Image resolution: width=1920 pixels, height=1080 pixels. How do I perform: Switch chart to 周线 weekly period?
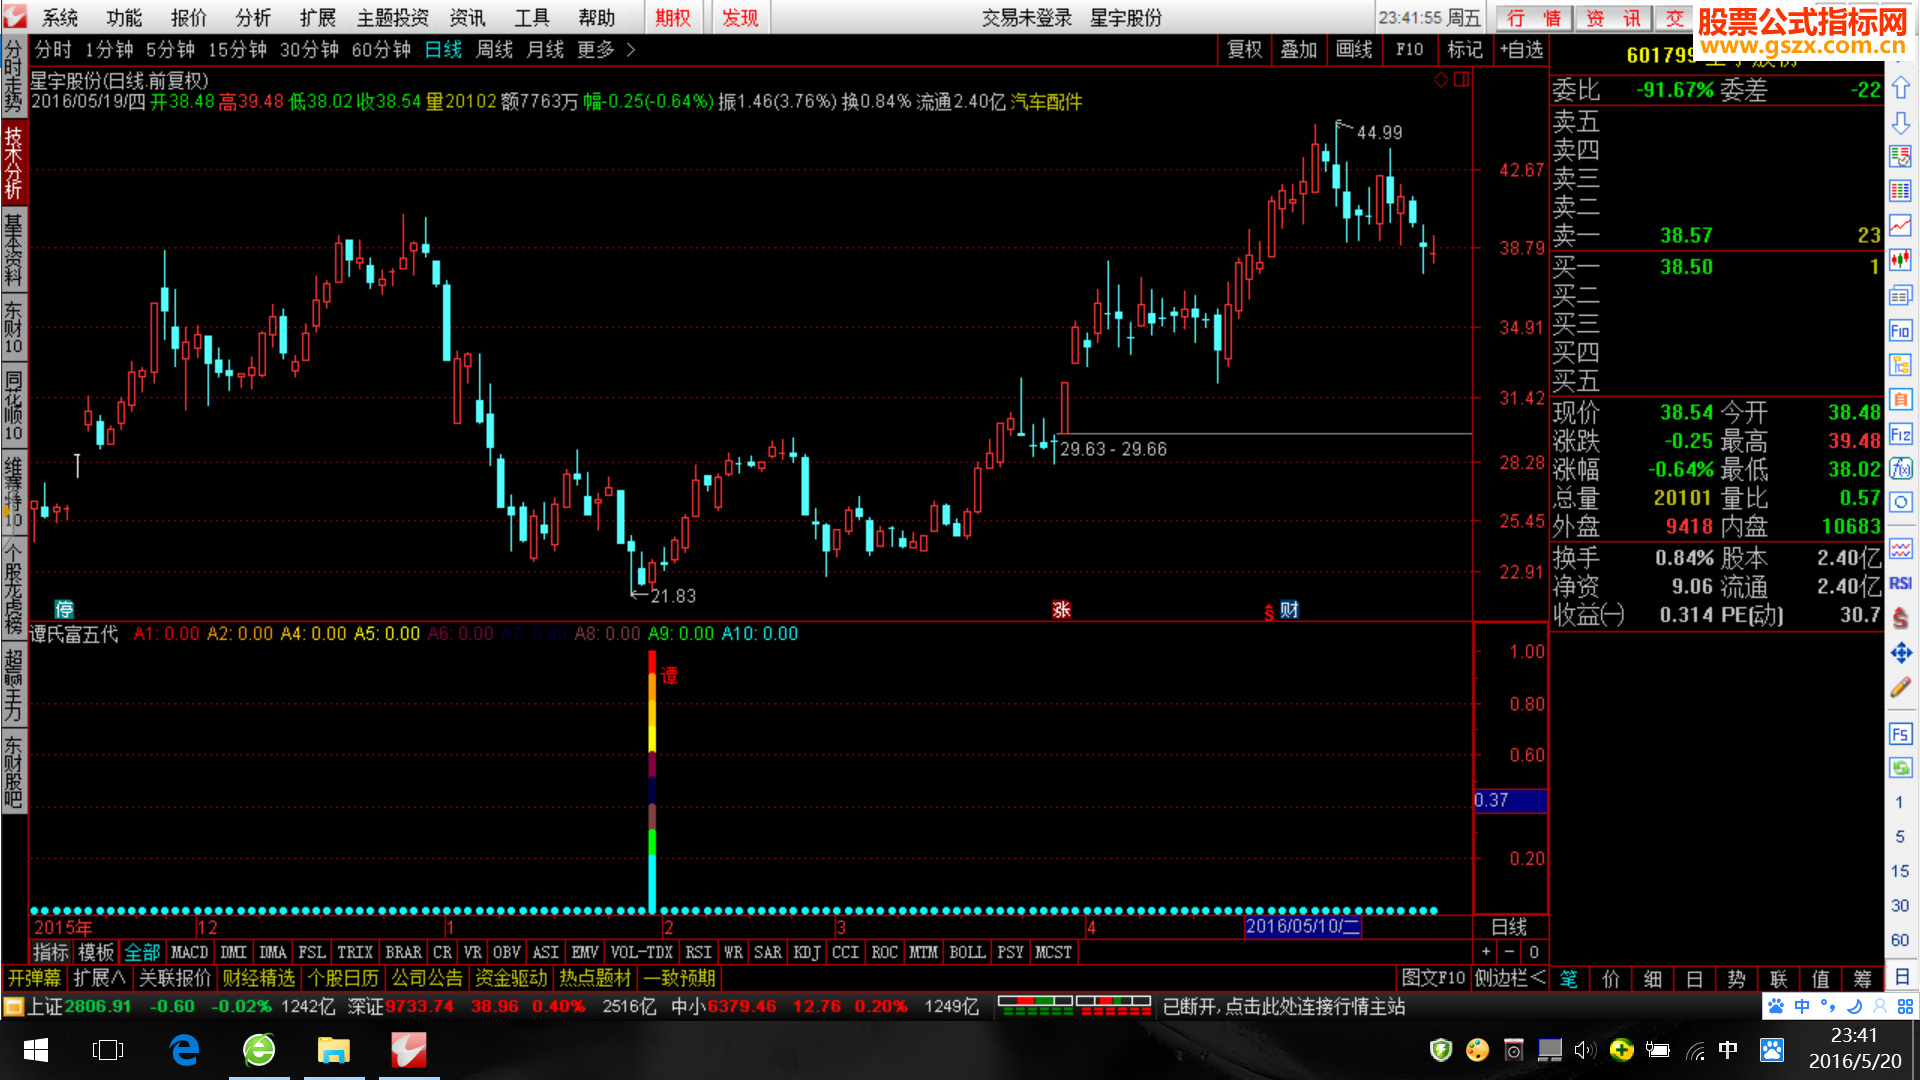point(494,49)
